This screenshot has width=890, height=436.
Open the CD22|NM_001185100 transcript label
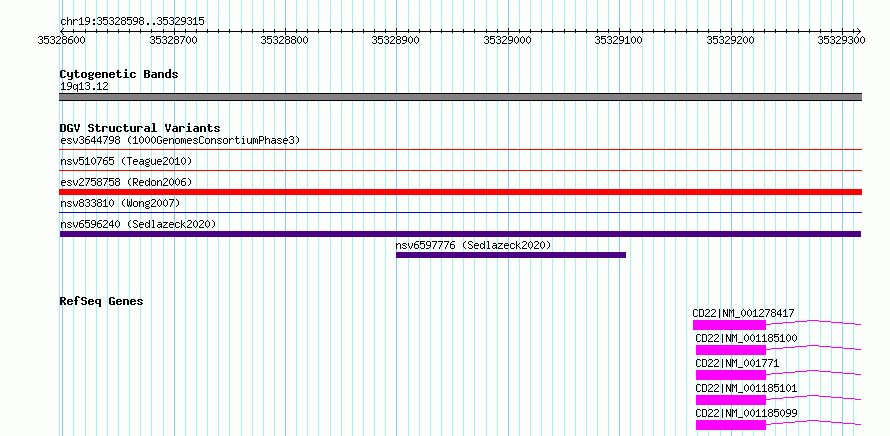tap(746, 338)
